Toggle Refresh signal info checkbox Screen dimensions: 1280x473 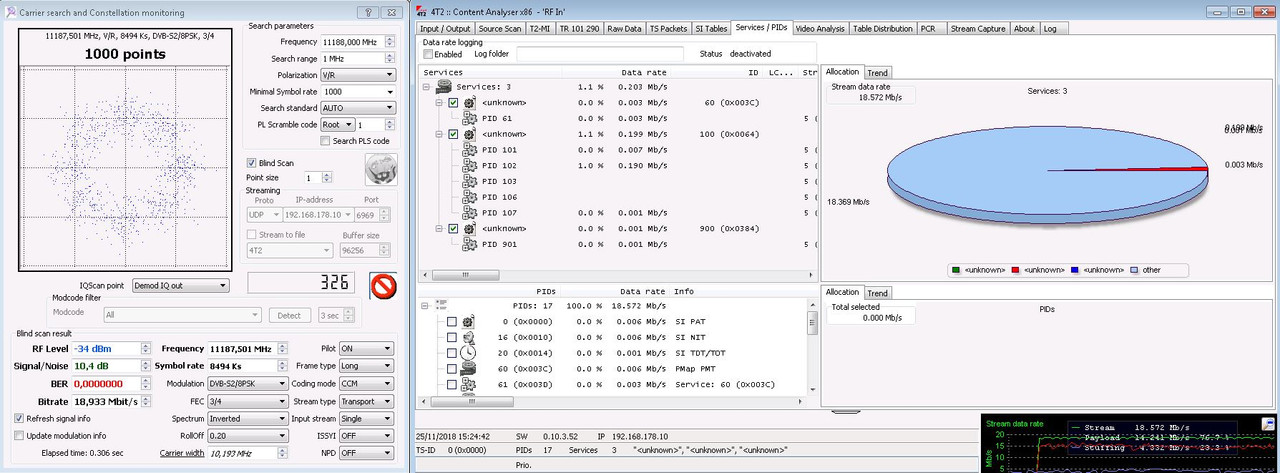[20, 419]
